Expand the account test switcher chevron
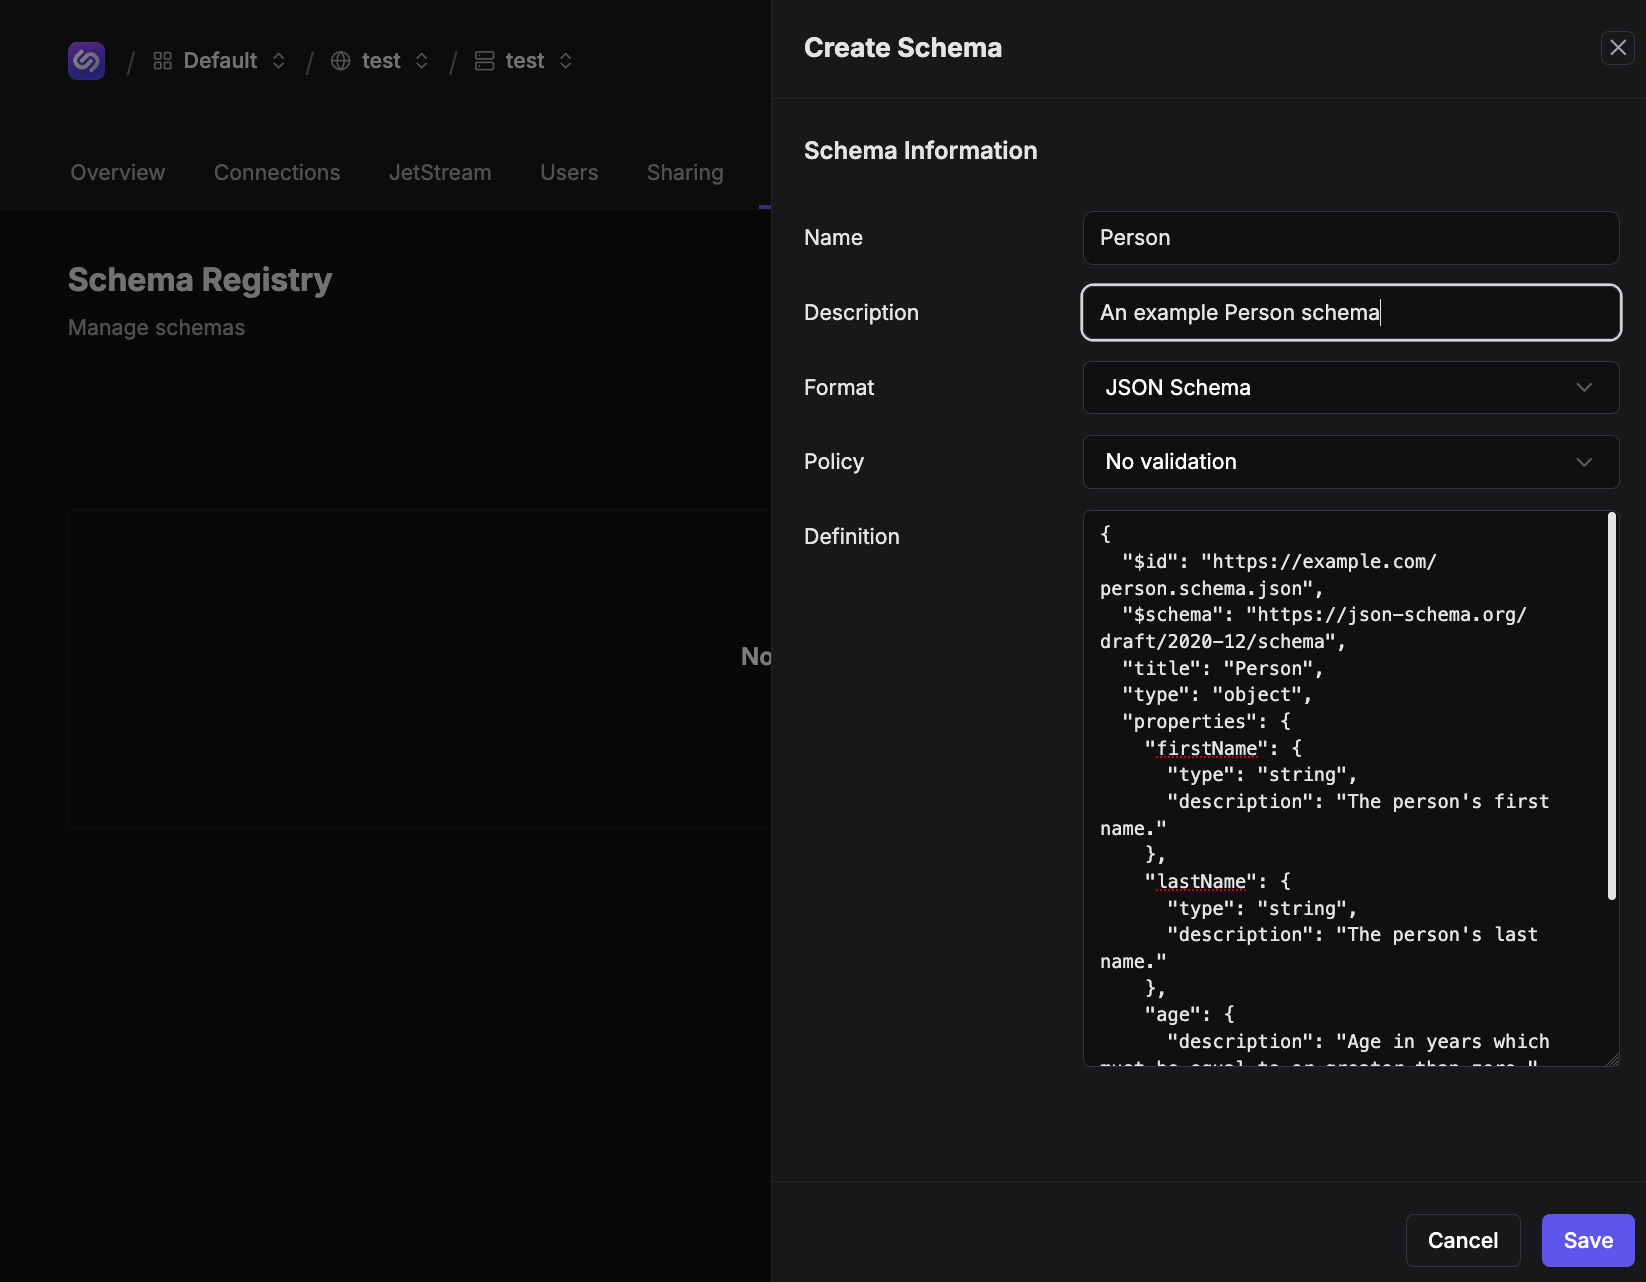 (x=566, y=61)
